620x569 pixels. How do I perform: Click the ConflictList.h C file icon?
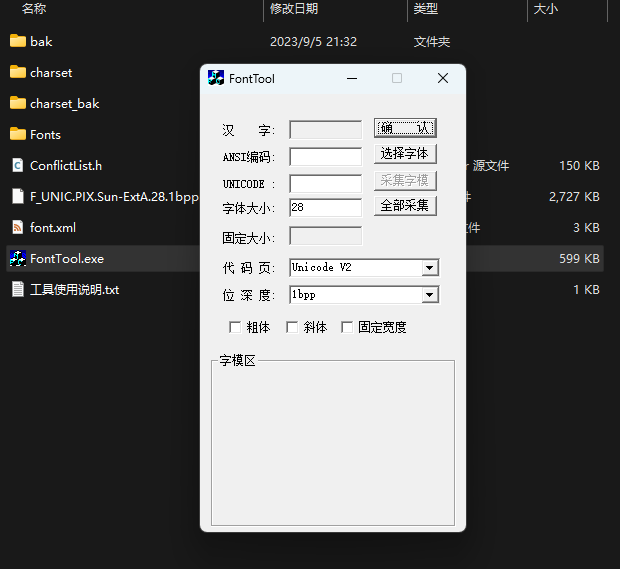coord(17,165)
